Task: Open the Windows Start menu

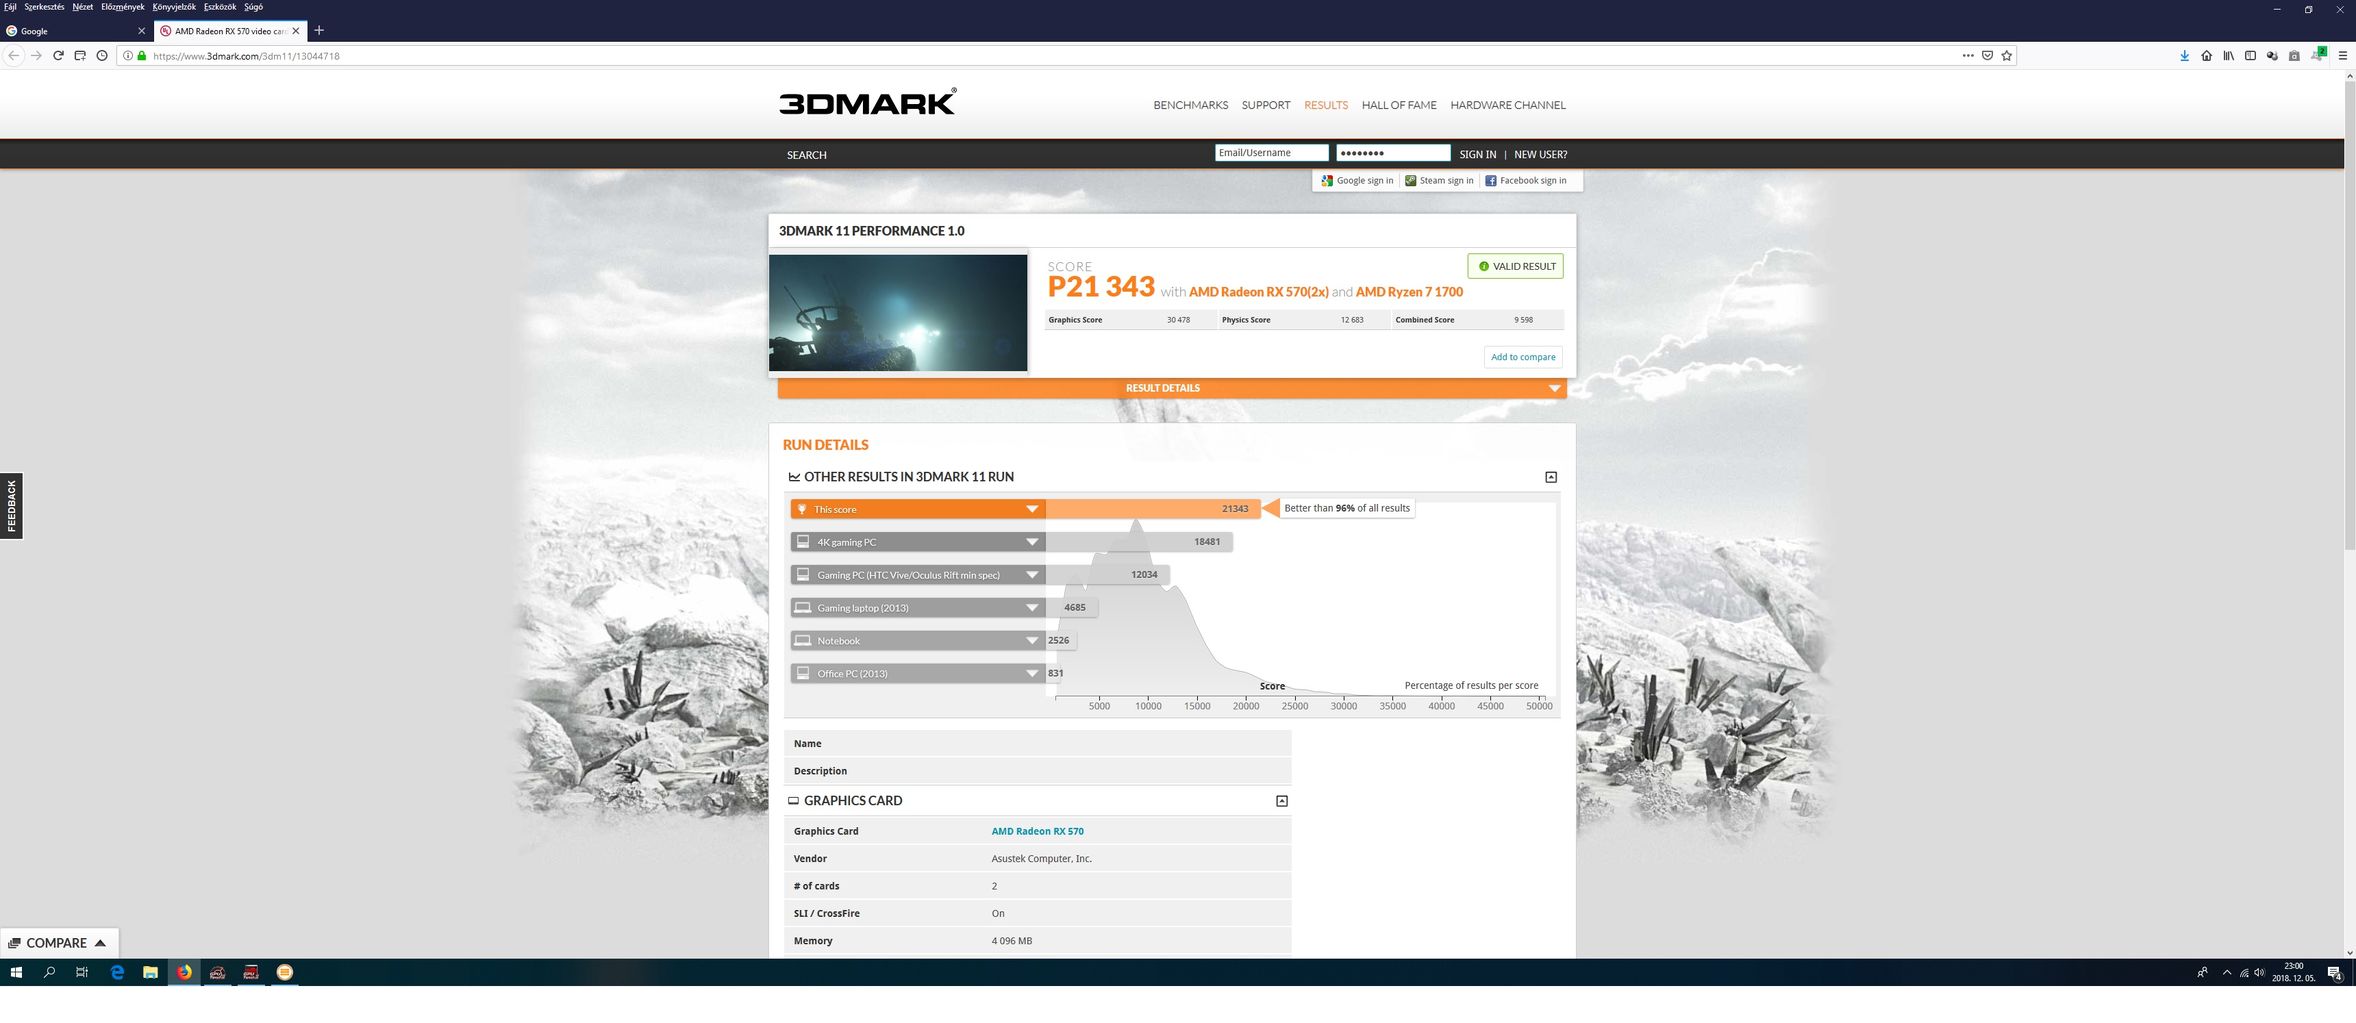Action: pos(16,972)
